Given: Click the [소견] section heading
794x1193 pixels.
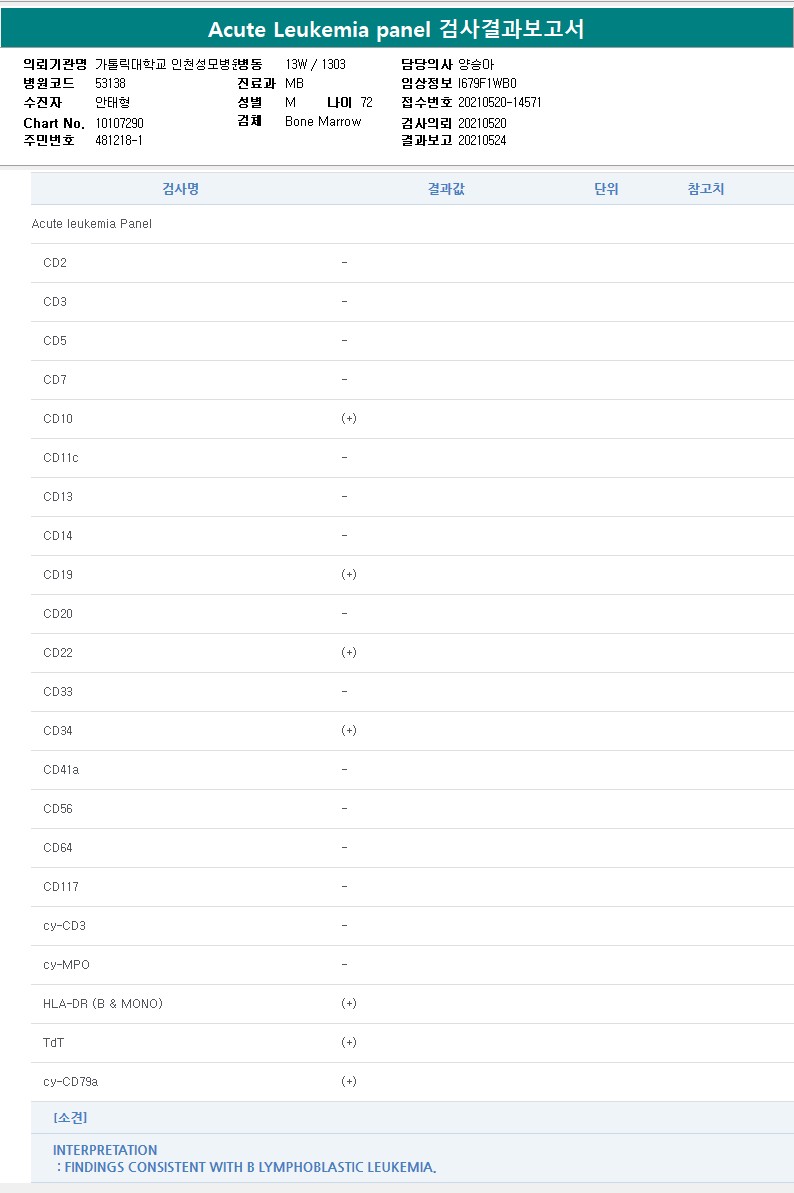Looking at the screenshot, I should 70,1118.
